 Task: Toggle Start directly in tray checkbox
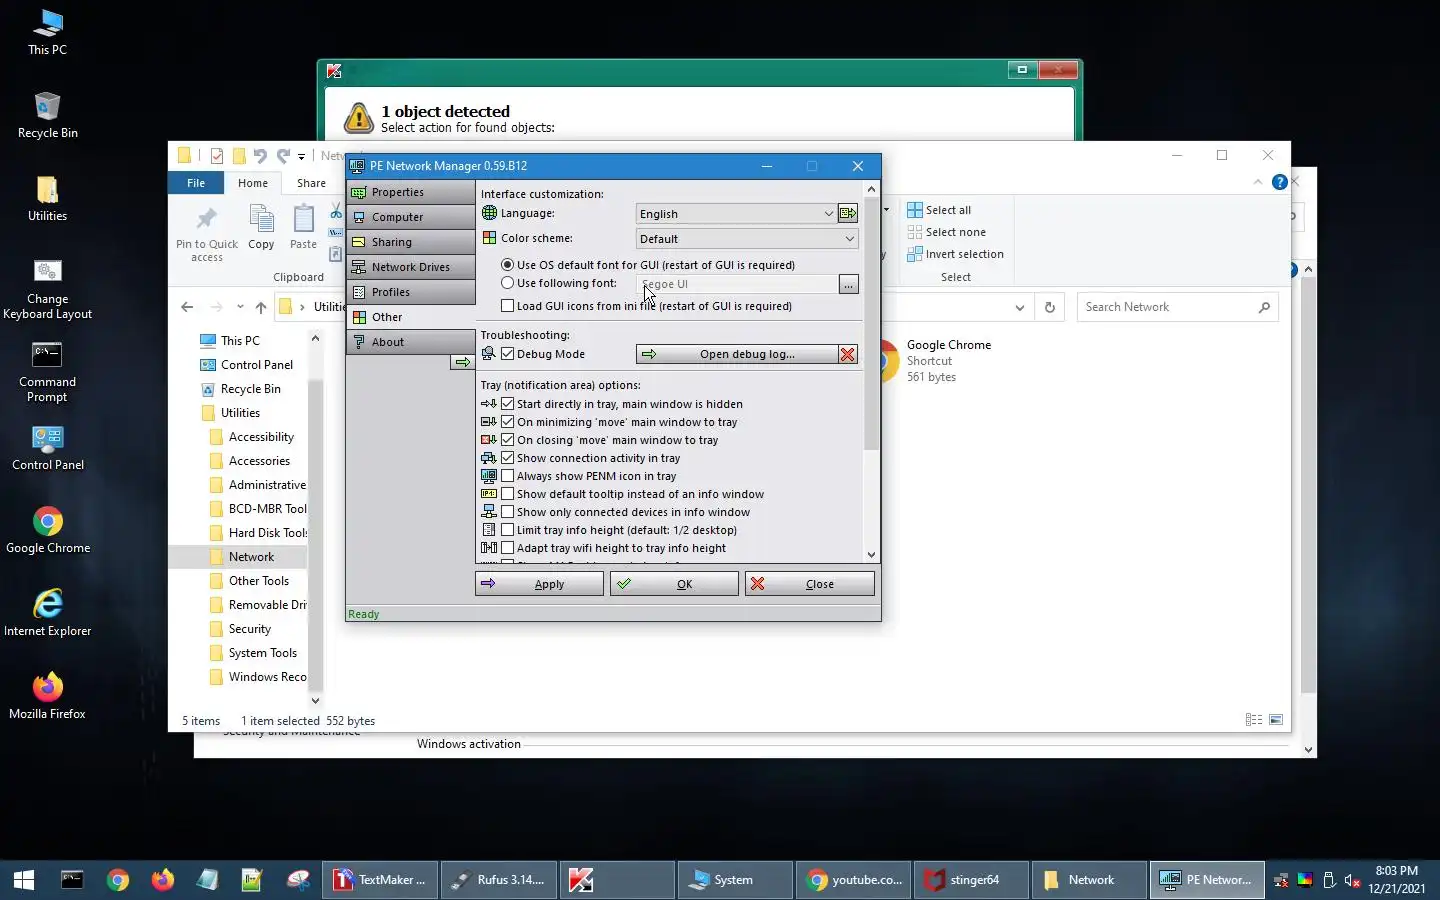pyautogui.click(x=508, y=404)
